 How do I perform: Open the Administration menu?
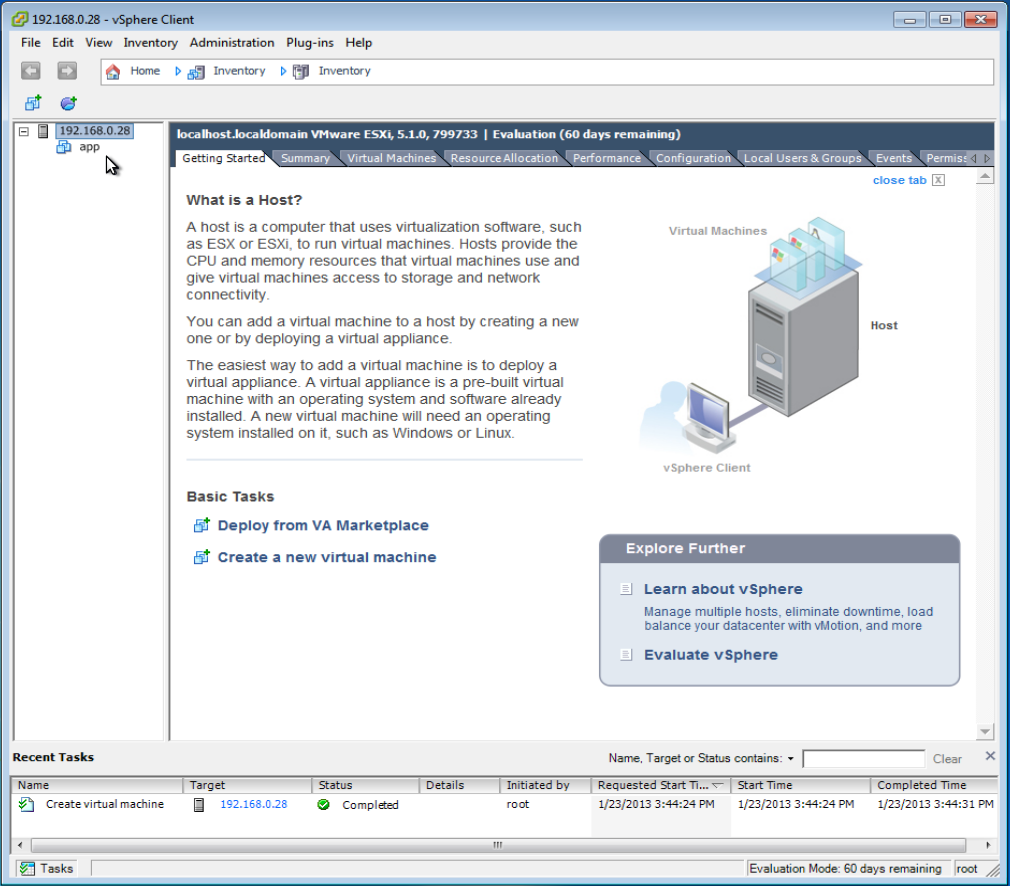point(232,43)
